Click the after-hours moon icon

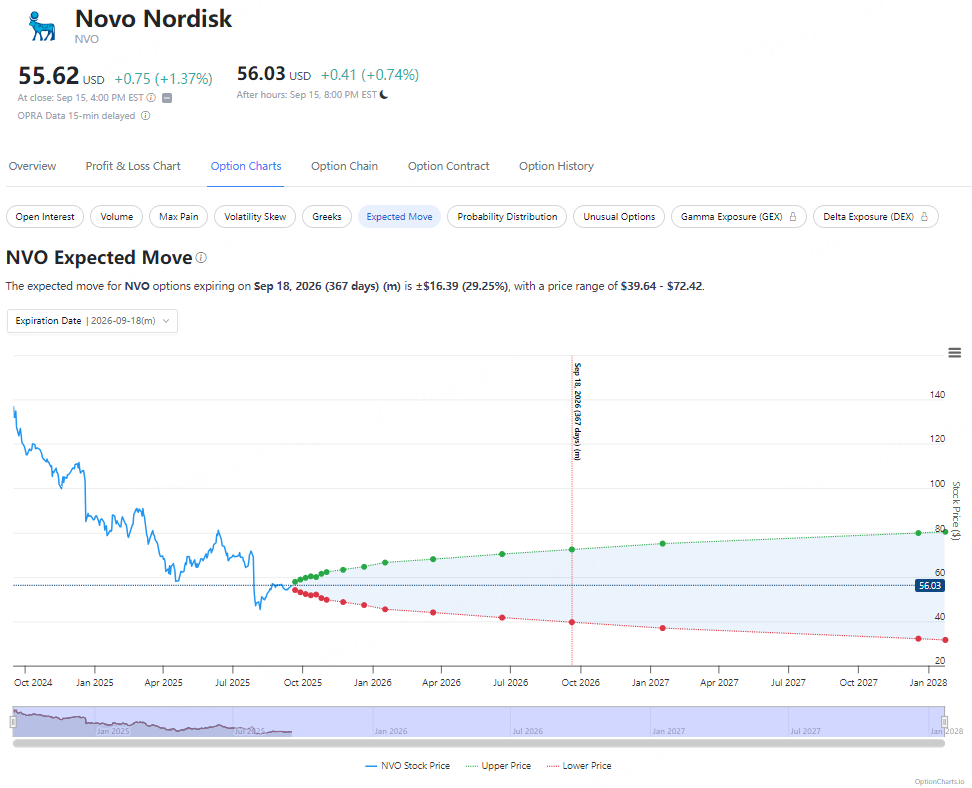pos(384,94)
